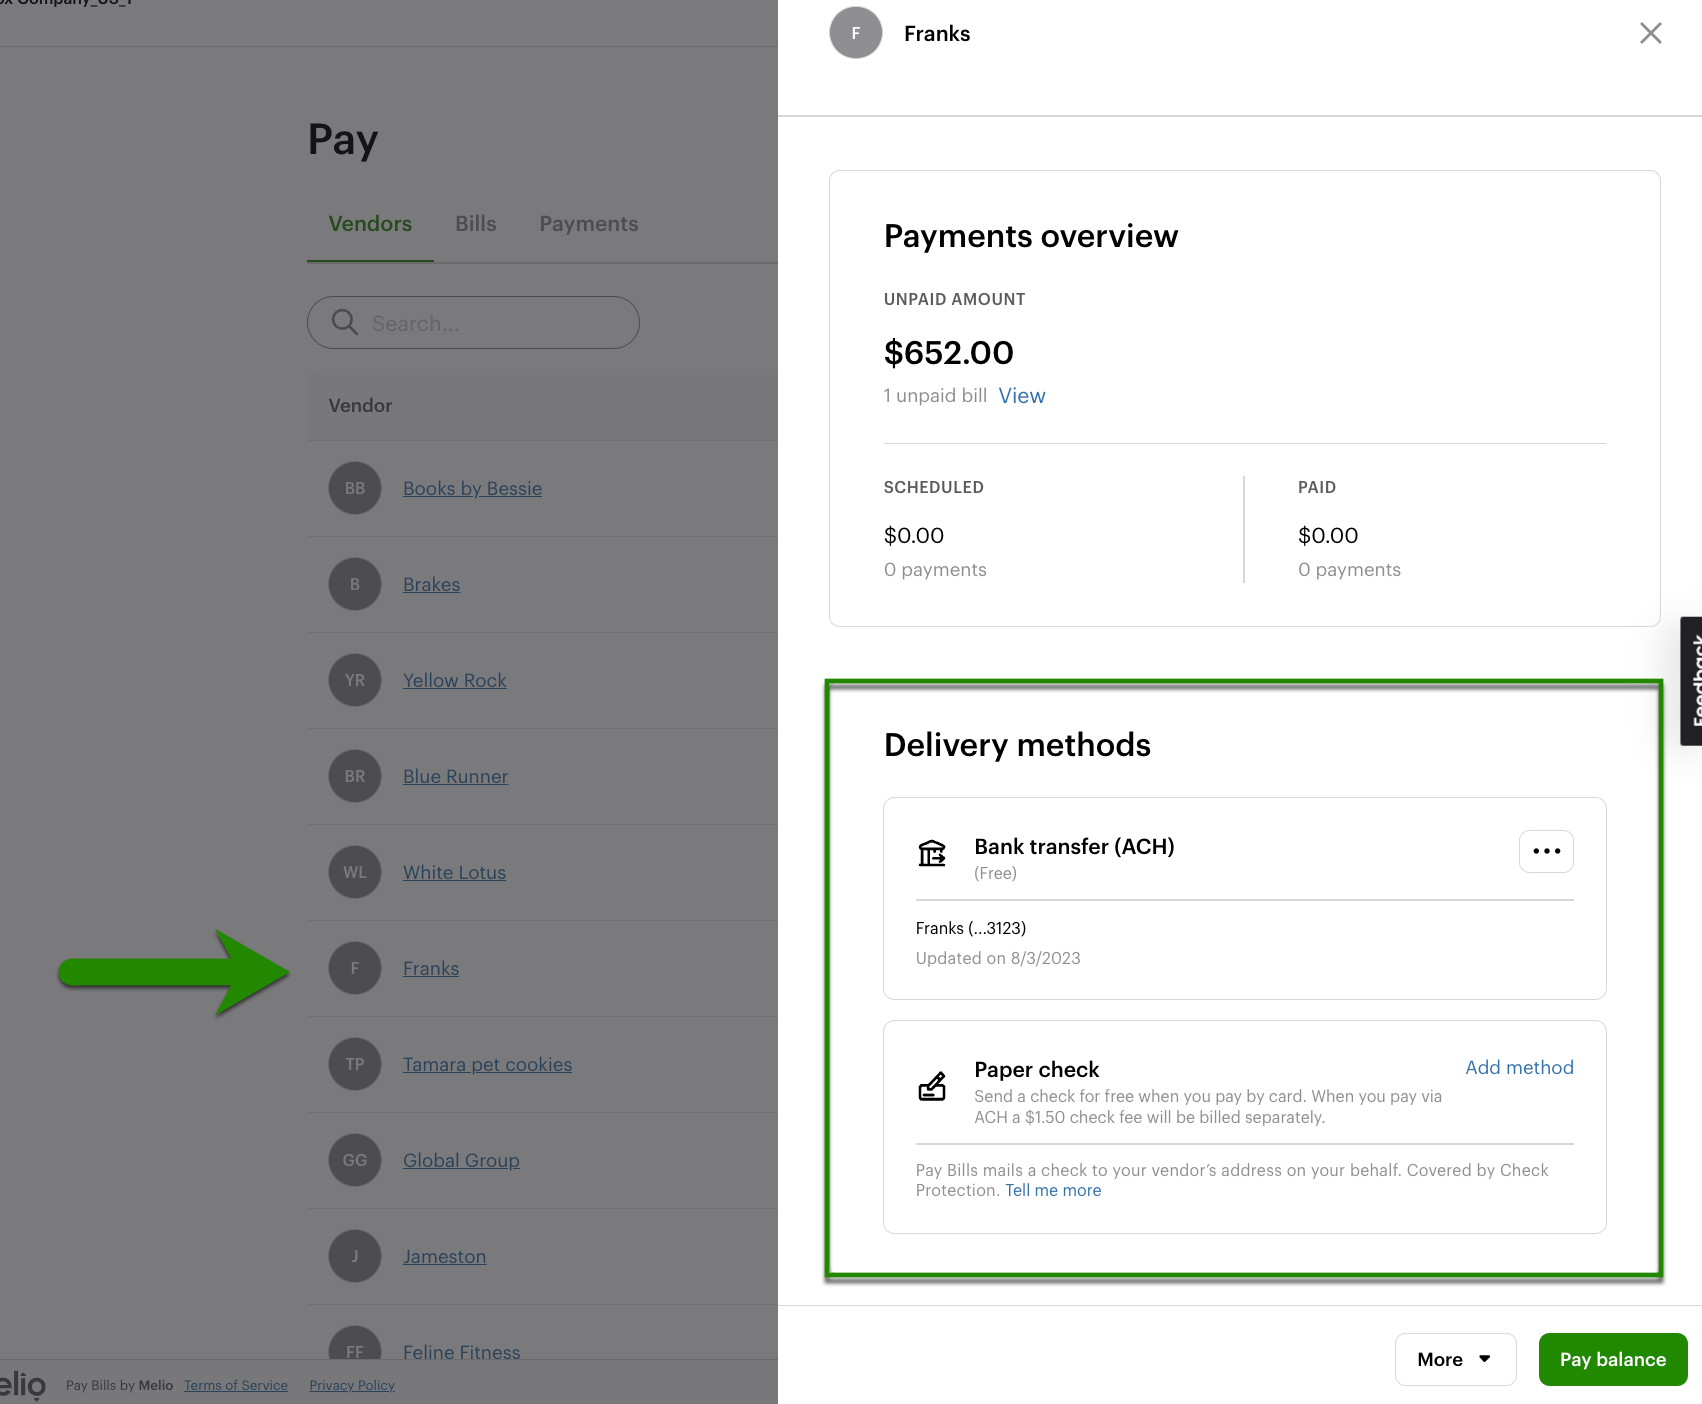Viewport: 1702px width, 1404px height.
Task: Focus the vendor Search field
Action: (490, 323)
